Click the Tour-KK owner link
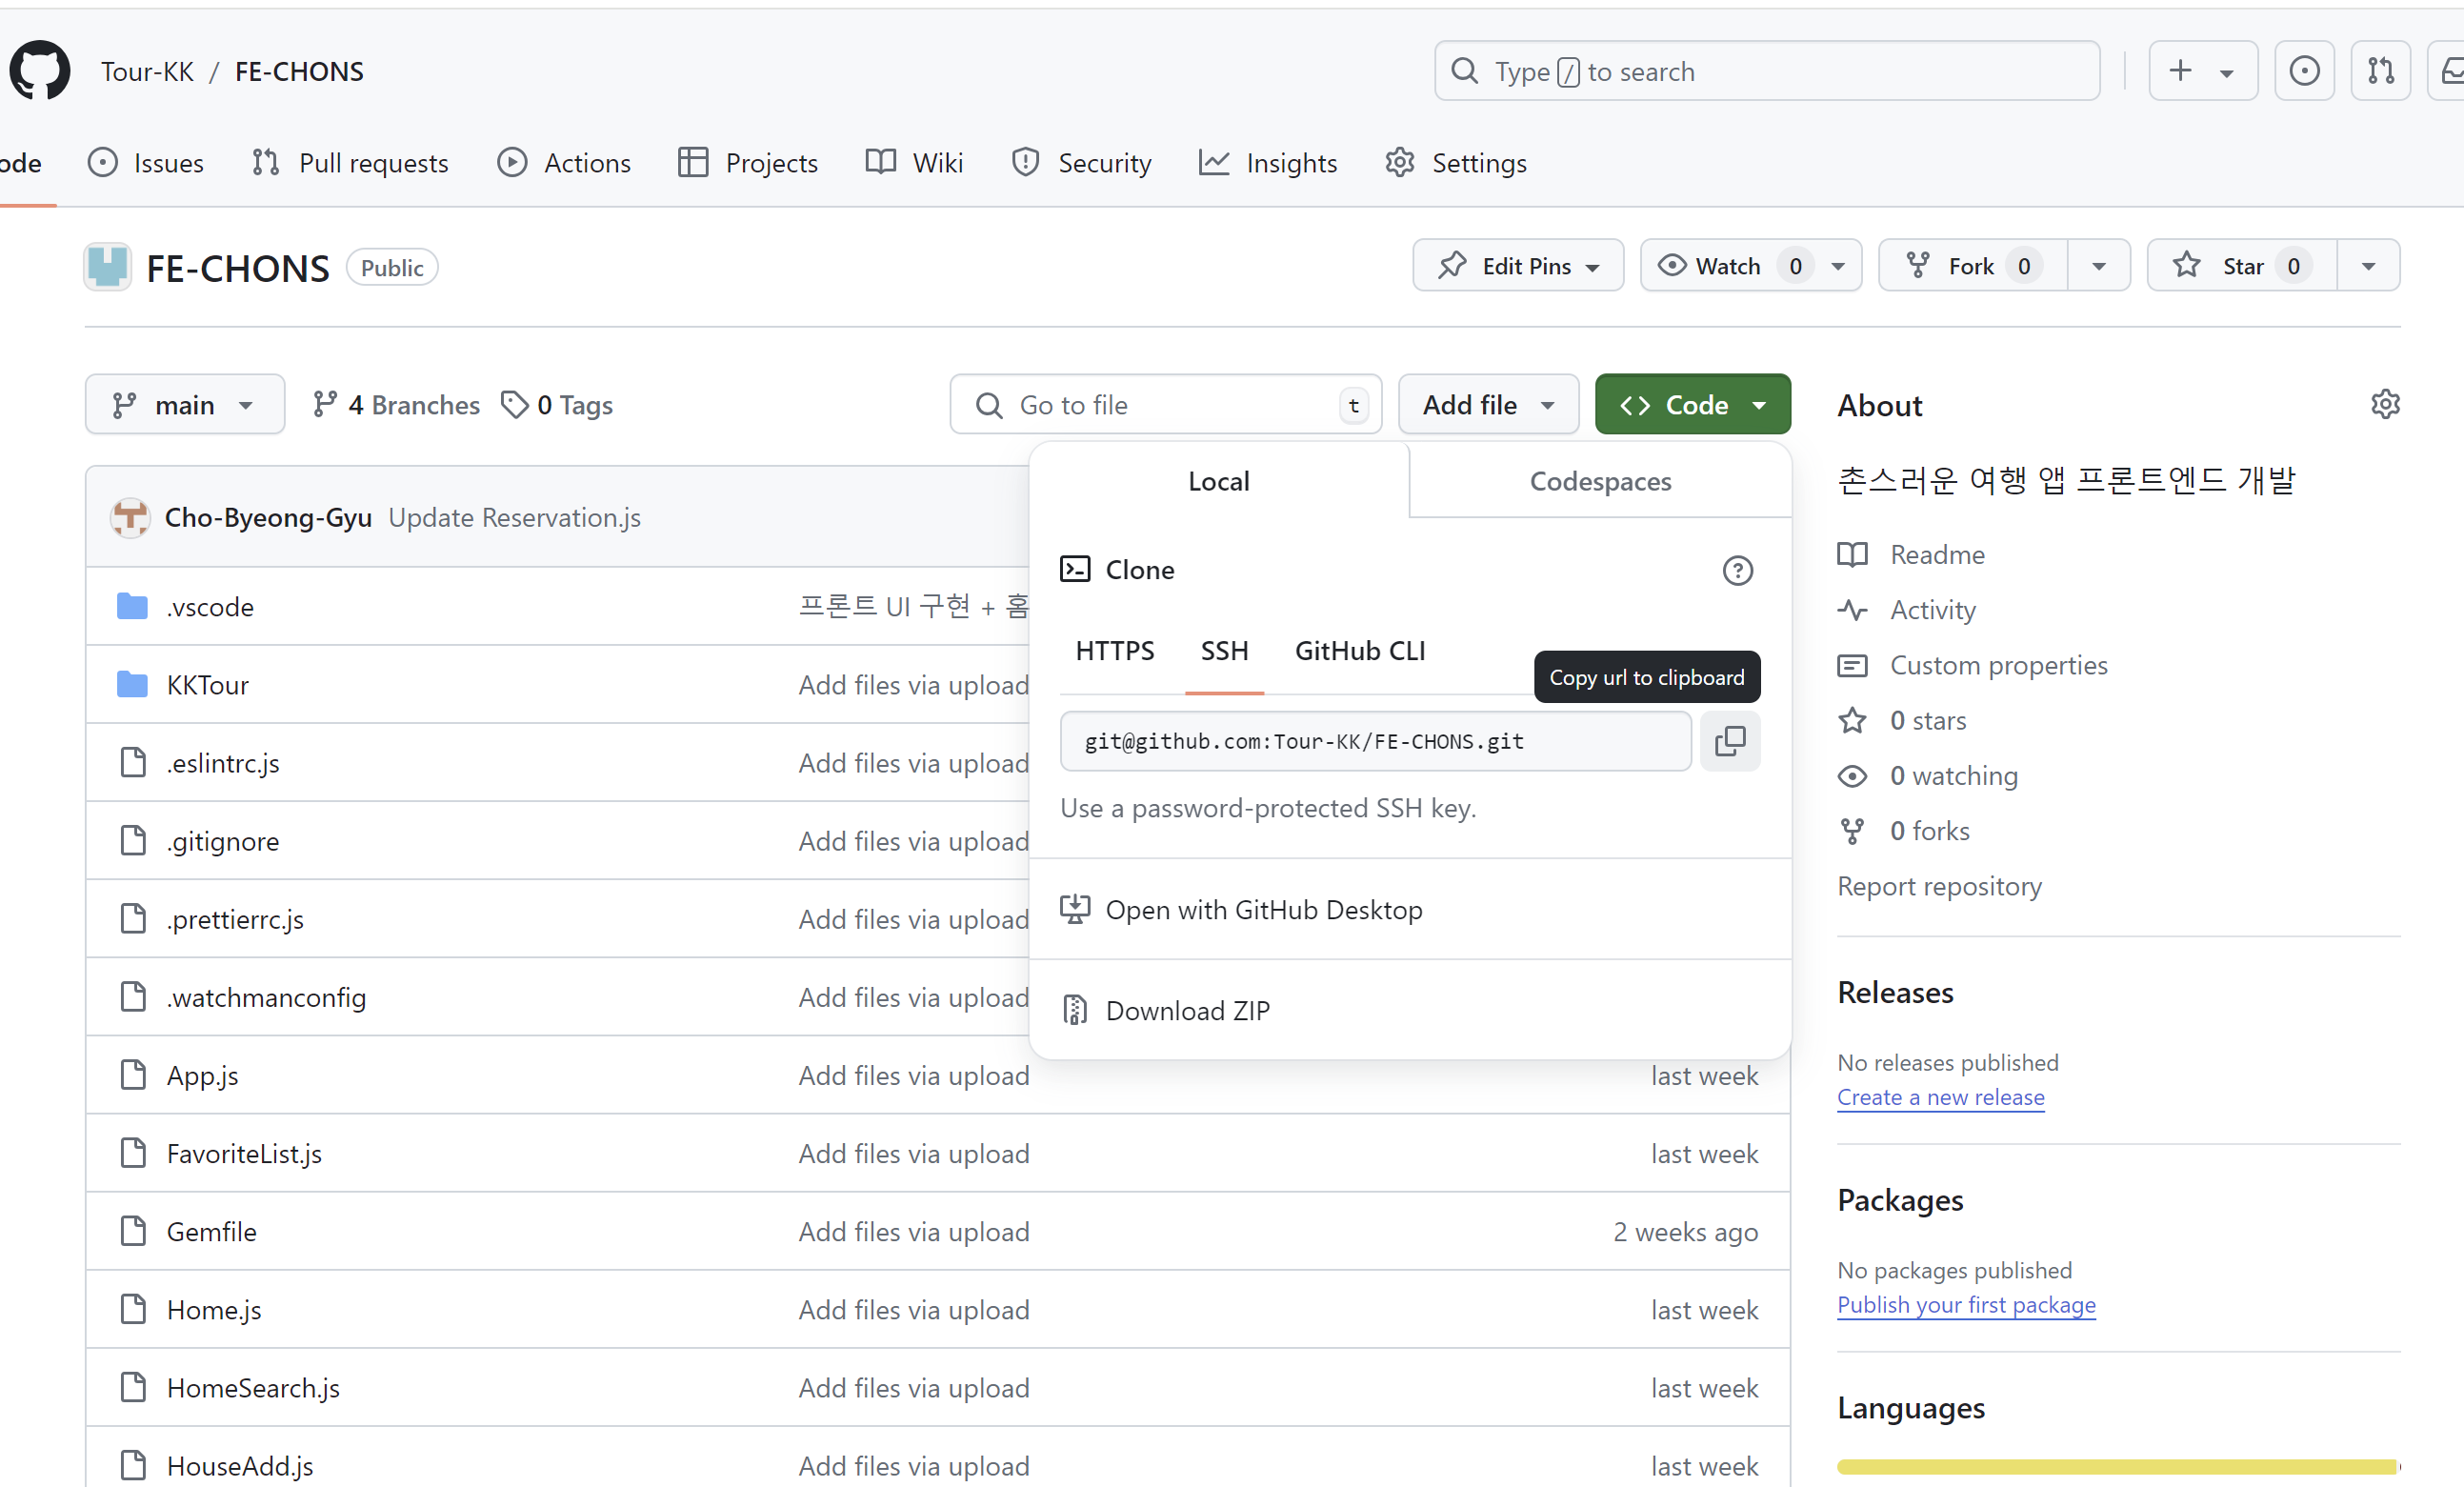This screenshot has width=2464, height=1487. 147,71
